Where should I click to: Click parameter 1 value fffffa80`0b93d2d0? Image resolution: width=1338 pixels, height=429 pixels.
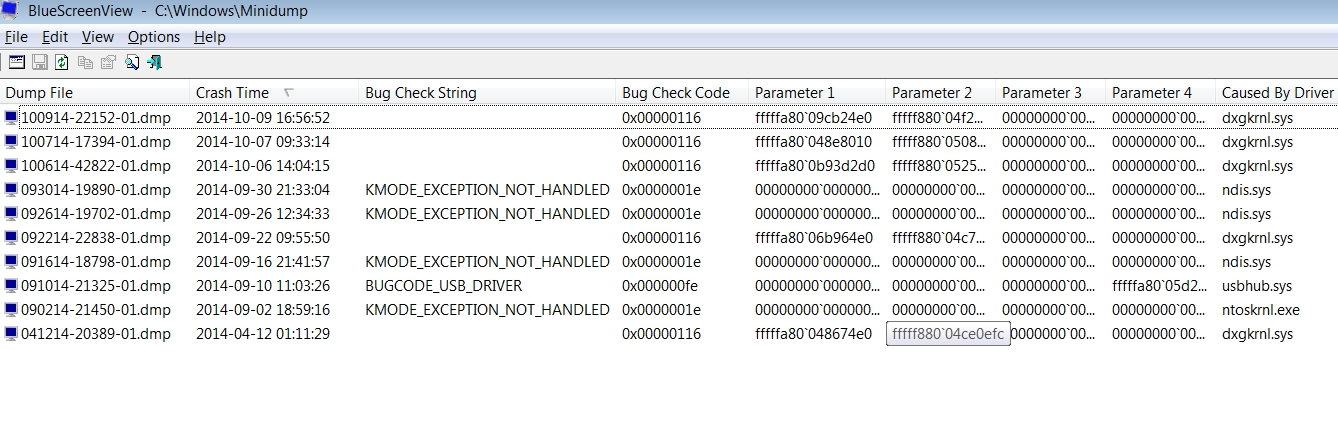pos(814,165)
